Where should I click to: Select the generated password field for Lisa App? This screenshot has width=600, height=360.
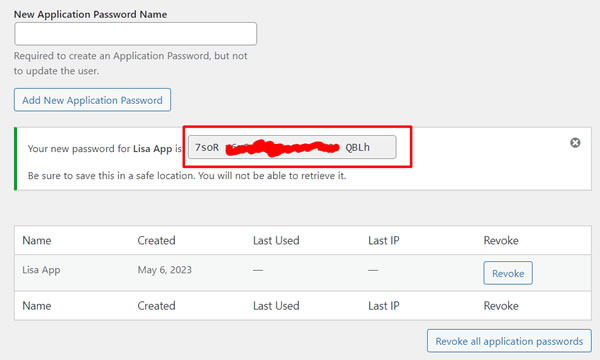tap(292, 147)
